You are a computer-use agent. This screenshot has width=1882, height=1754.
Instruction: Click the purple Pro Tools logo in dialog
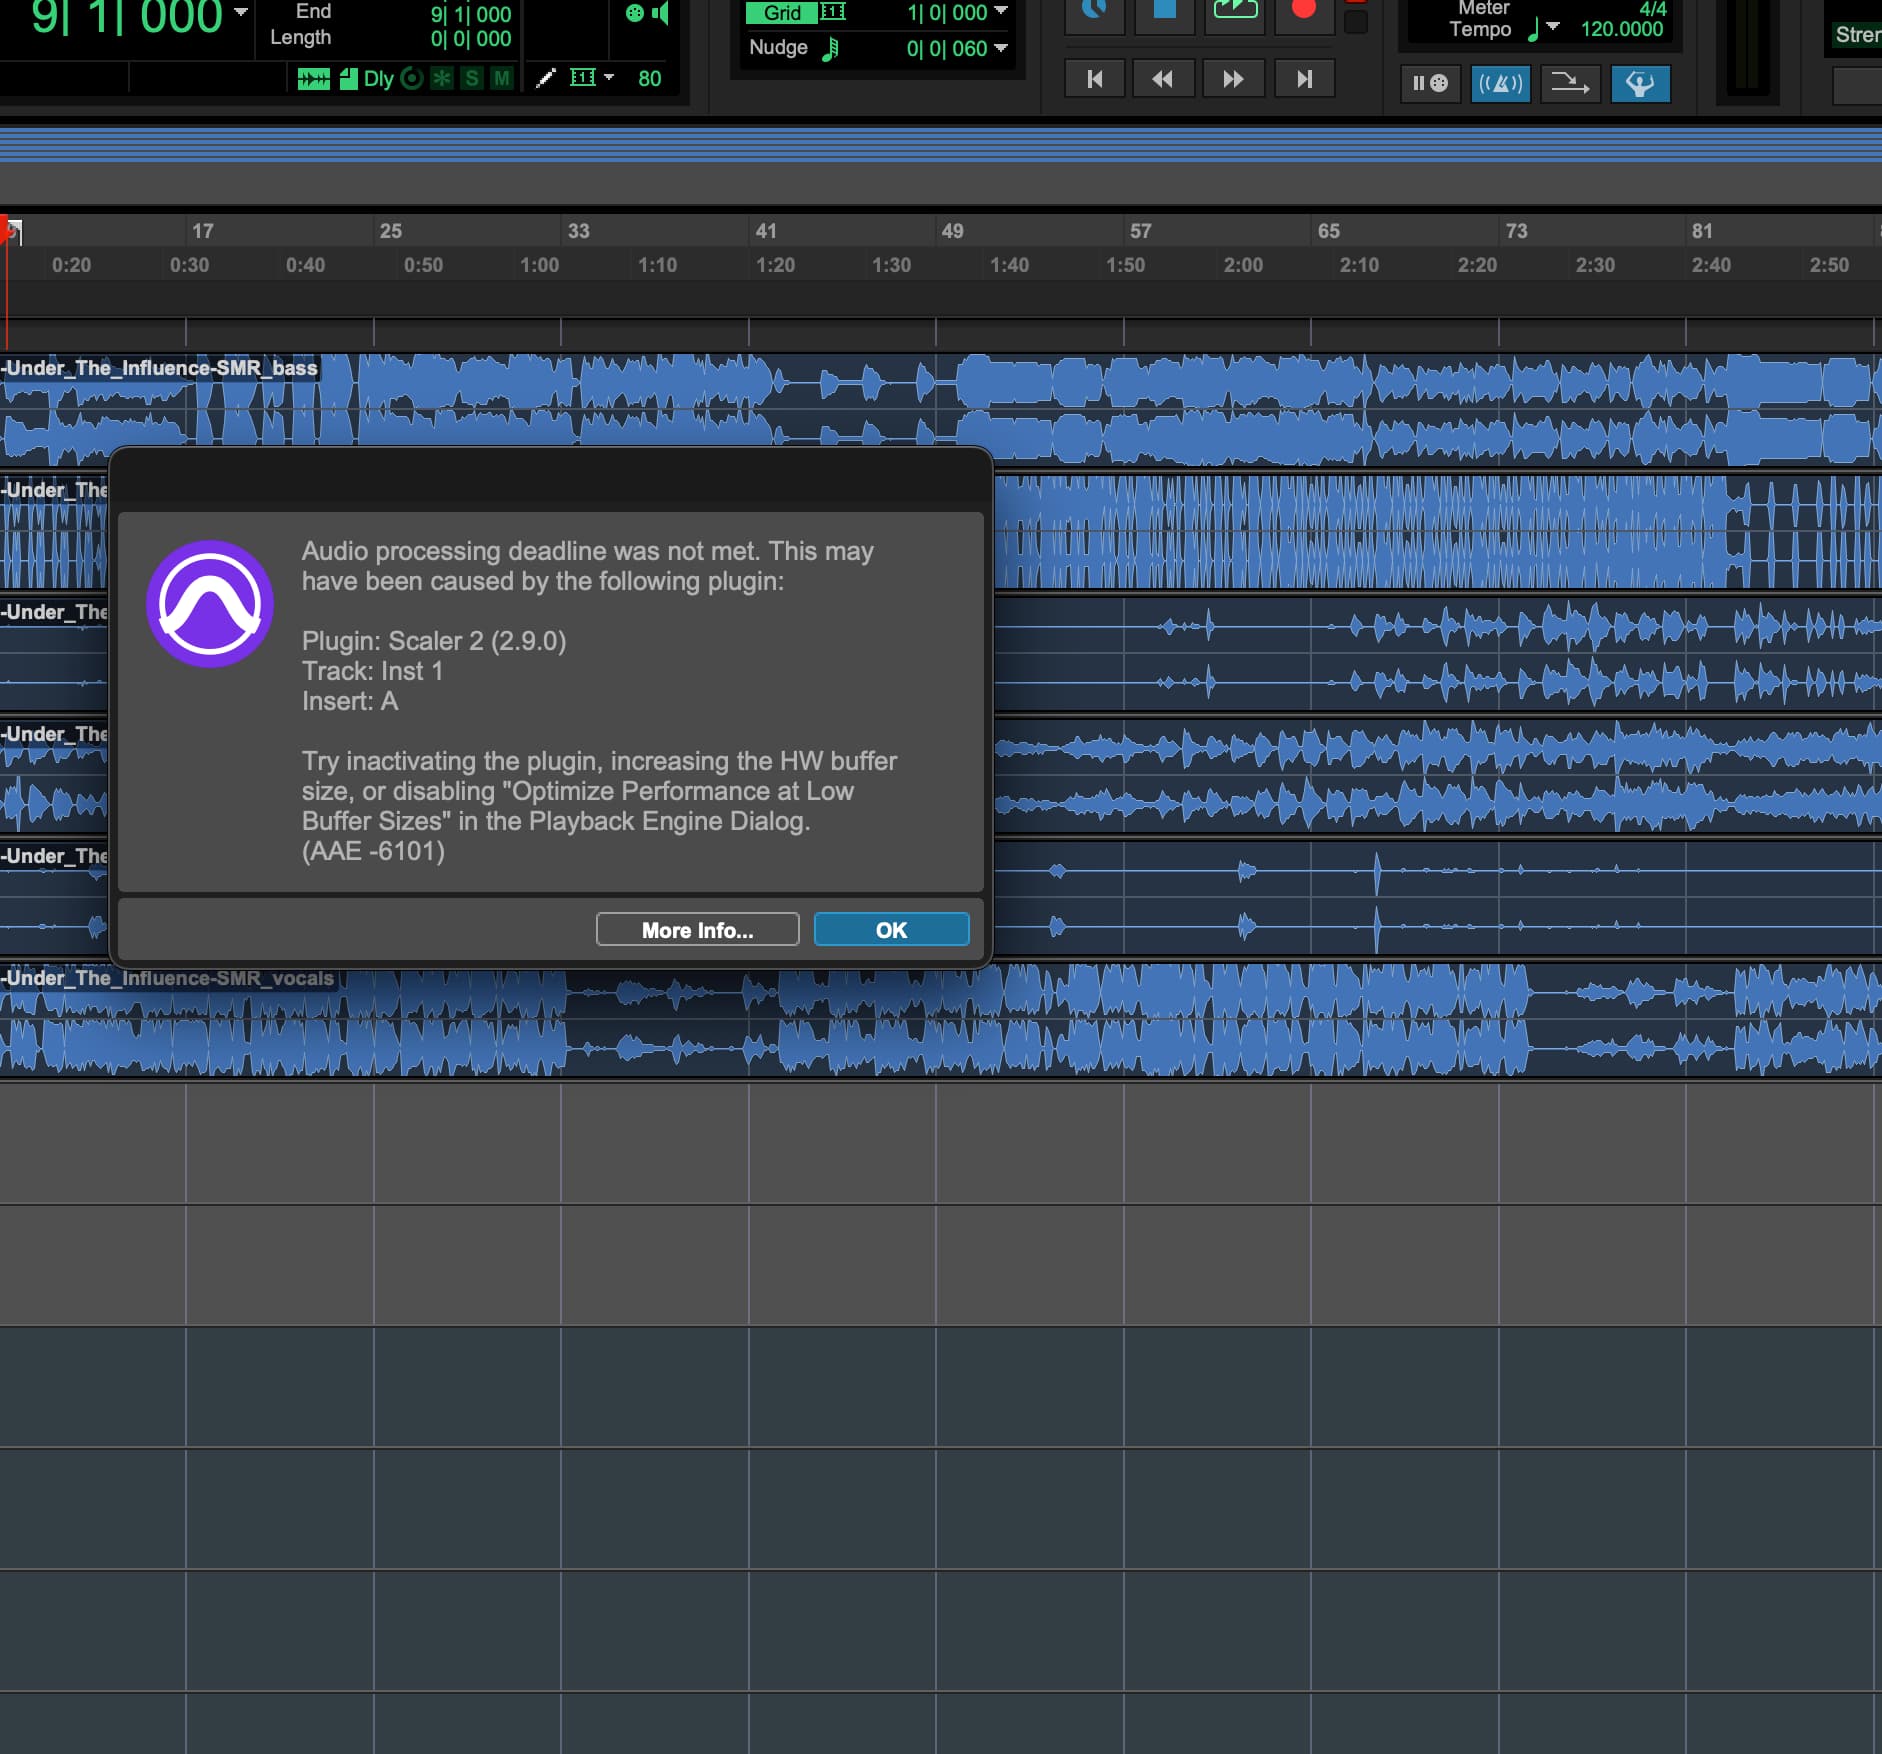(x=210, y=604)
